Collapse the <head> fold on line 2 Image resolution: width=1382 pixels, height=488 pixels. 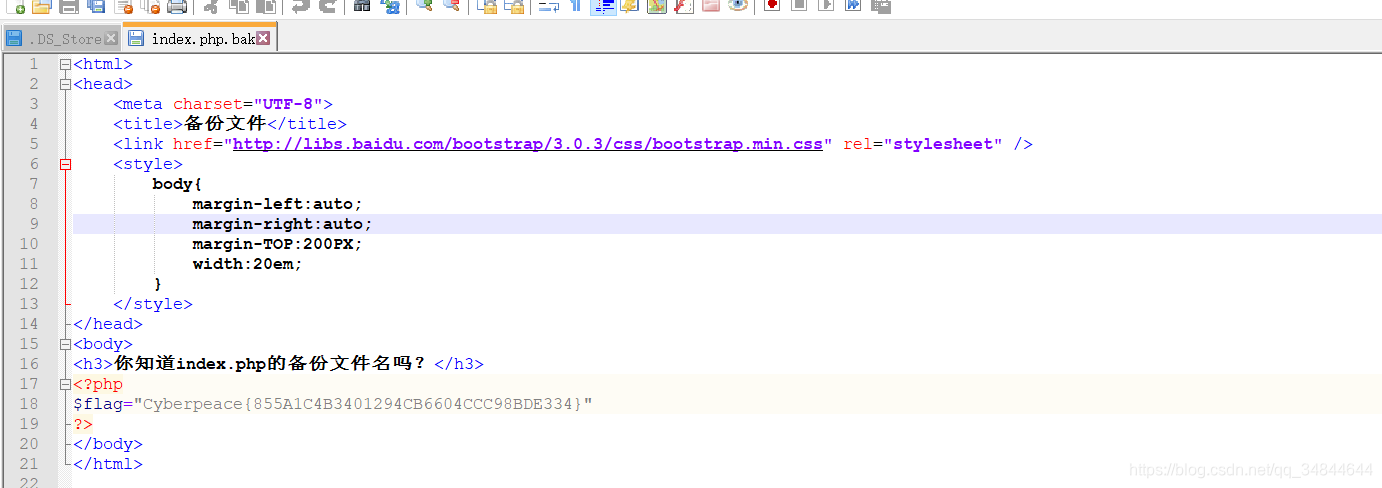pos(65,84)
